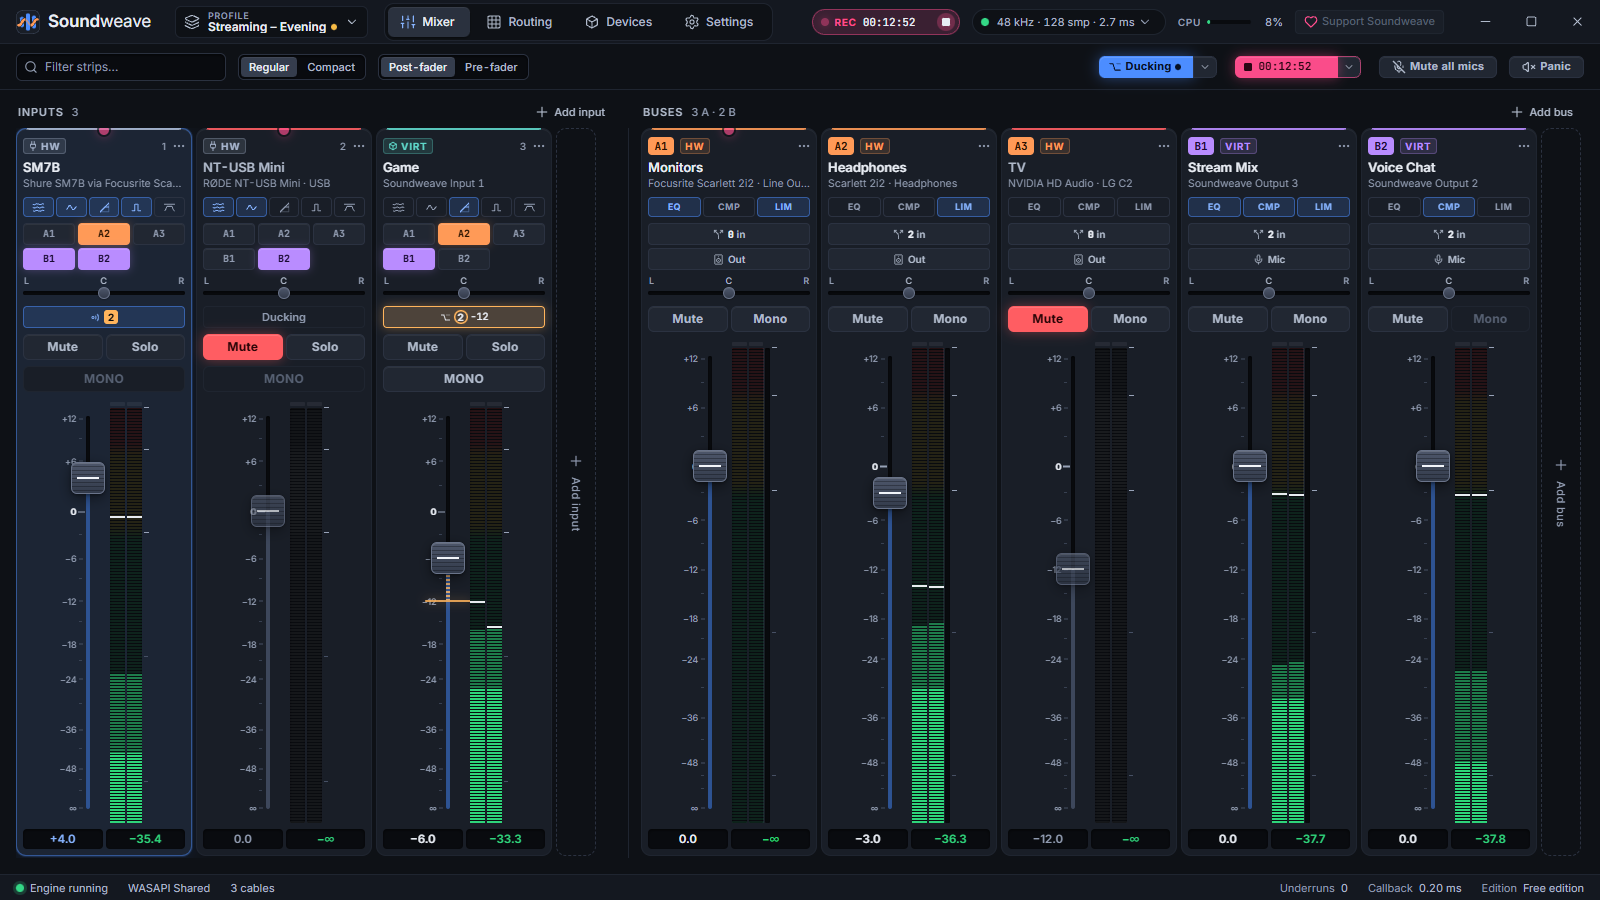The height and width of the screenshot is (900, 1600).
Task: Switch to the Mixer tab
Action: [x=428, y=22]
